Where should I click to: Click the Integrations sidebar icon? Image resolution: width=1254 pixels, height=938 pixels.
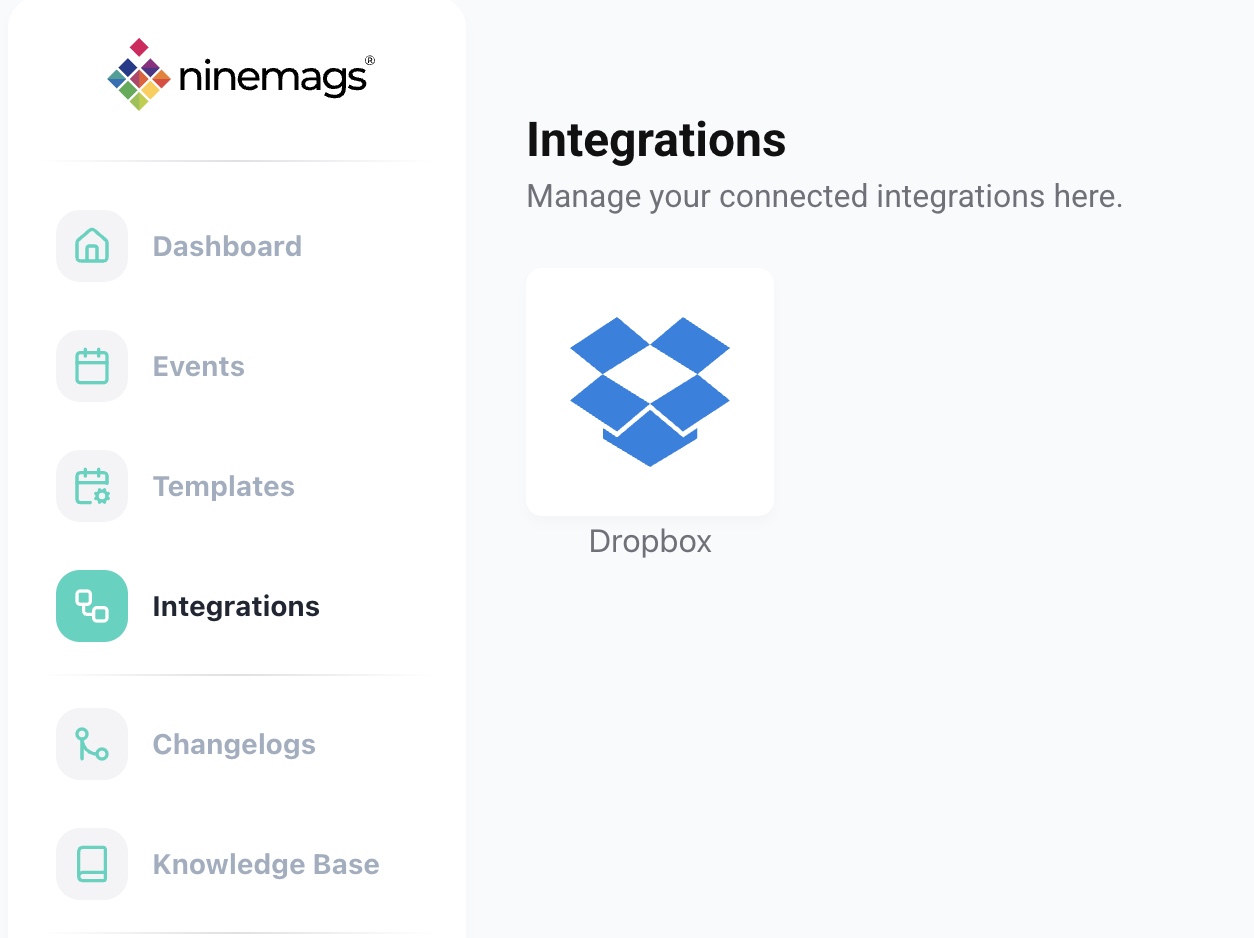coord(92,606)
